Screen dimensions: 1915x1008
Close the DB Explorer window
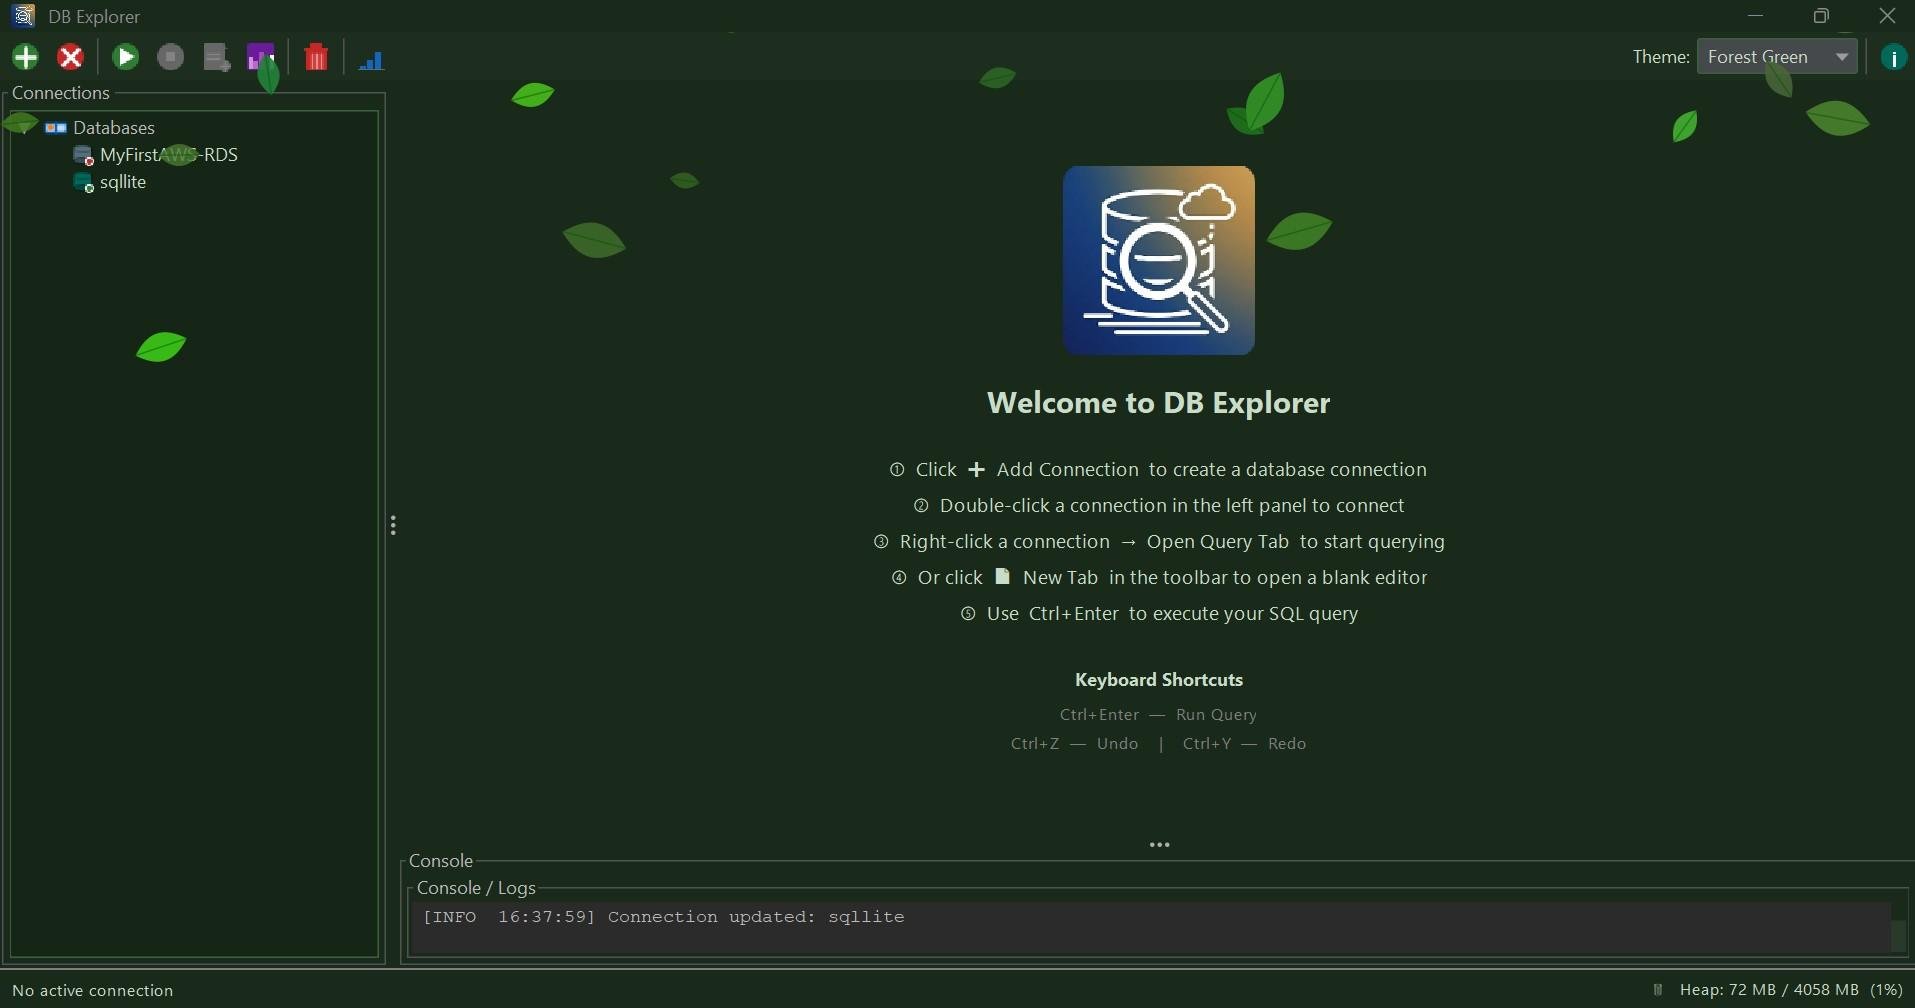pyautogui.click(x=1887, y=16)
